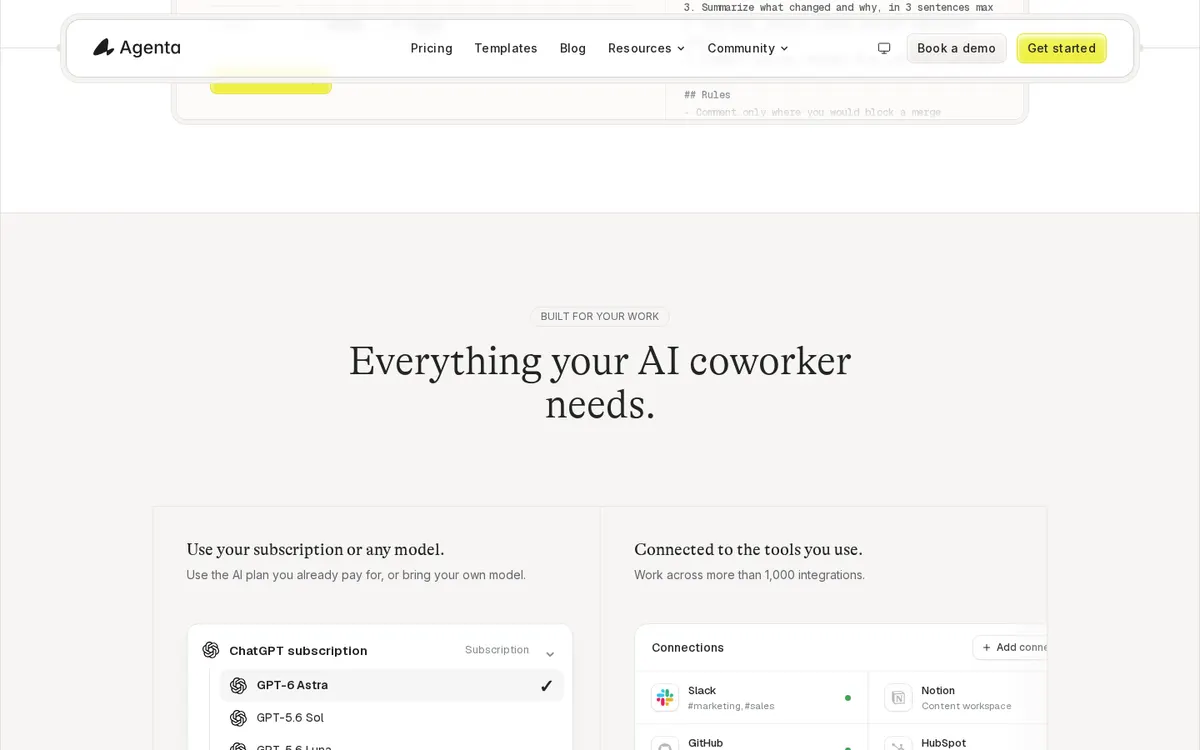Click the 'HubSpot' connection name
The width and height of the screenshot is (1200, 750).
tap(944, 743)
